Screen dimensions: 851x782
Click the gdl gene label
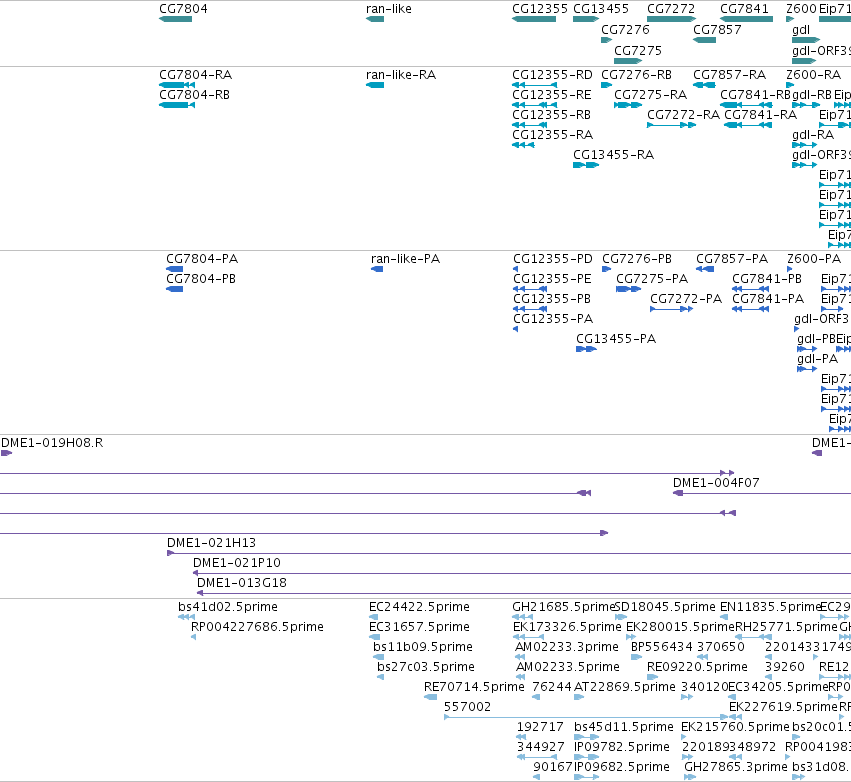(x=801, y=29)
